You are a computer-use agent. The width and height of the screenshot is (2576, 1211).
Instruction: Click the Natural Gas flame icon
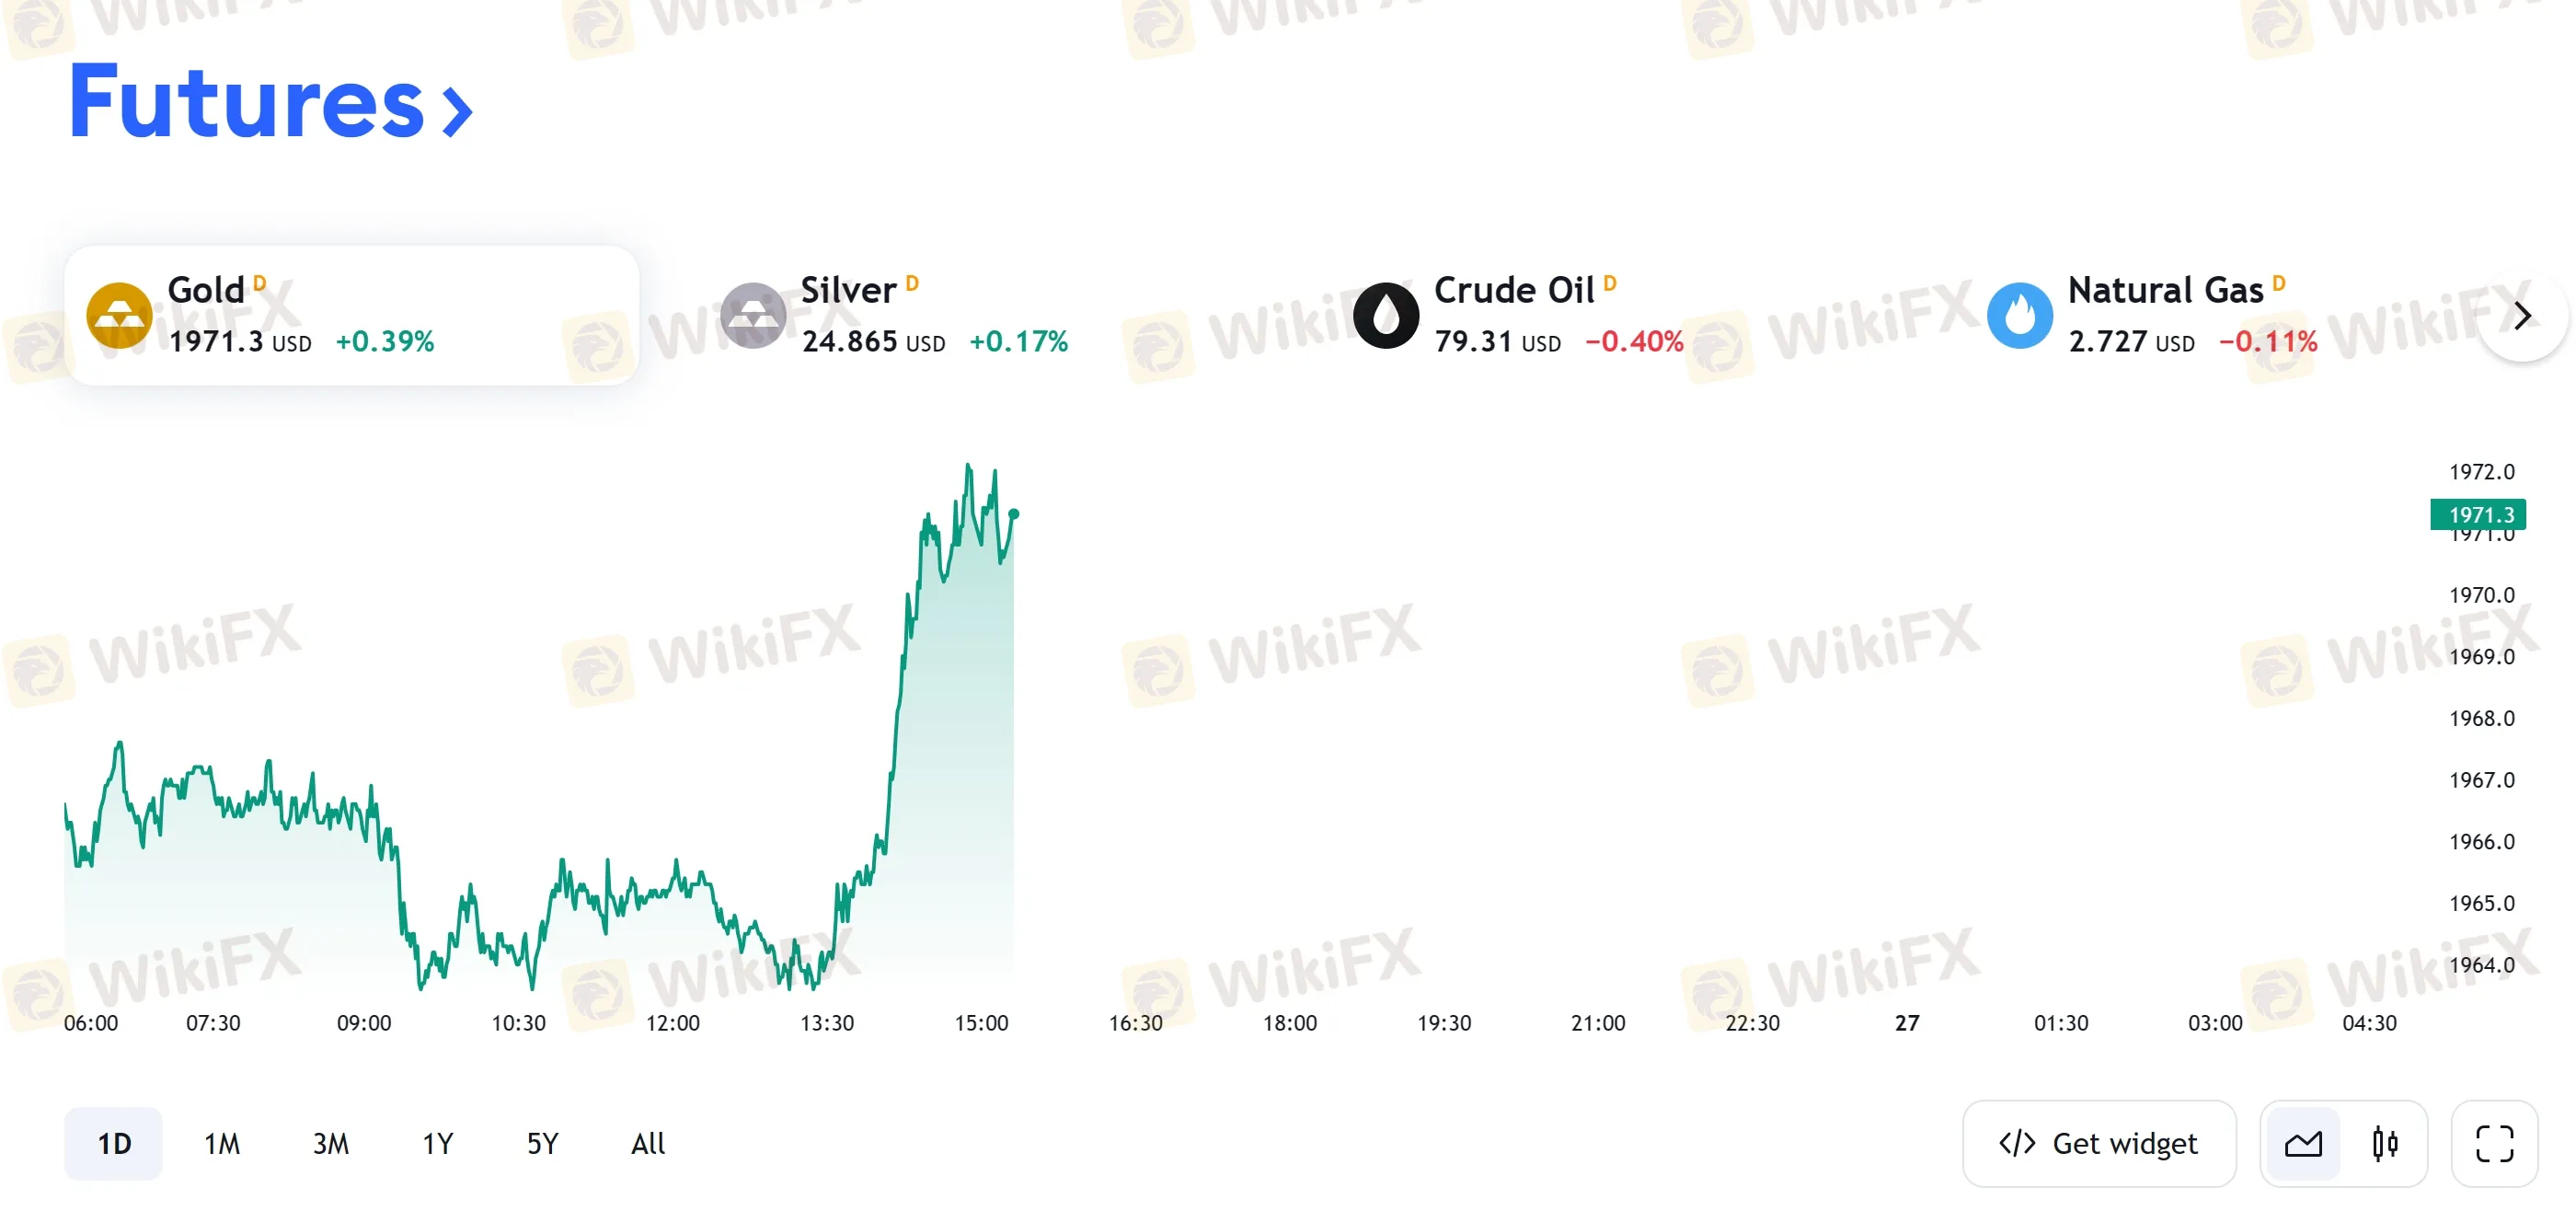pos(2021,314)
